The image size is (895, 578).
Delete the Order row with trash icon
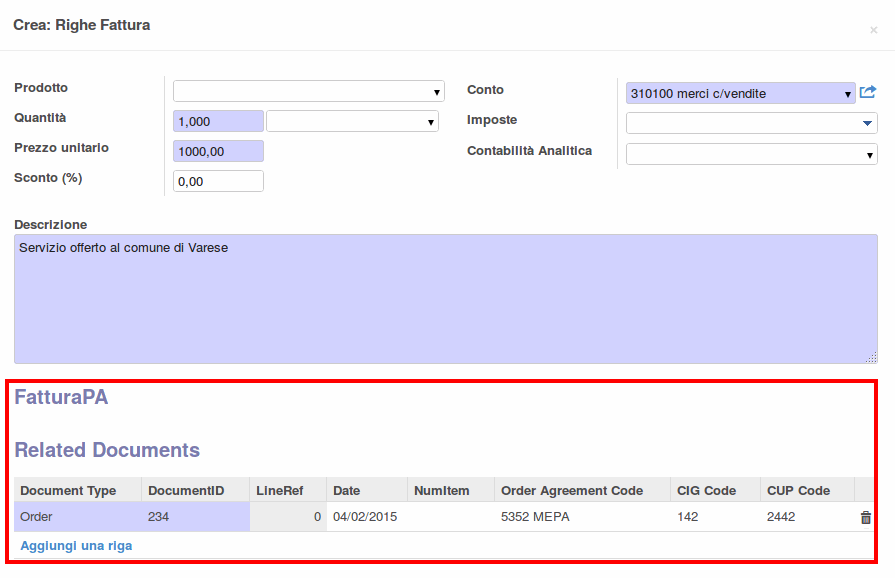point(865,517)
